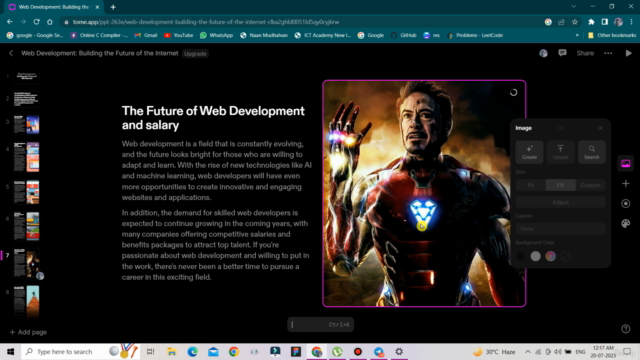
Task: Close the Image panel
Action: [600, 128]
